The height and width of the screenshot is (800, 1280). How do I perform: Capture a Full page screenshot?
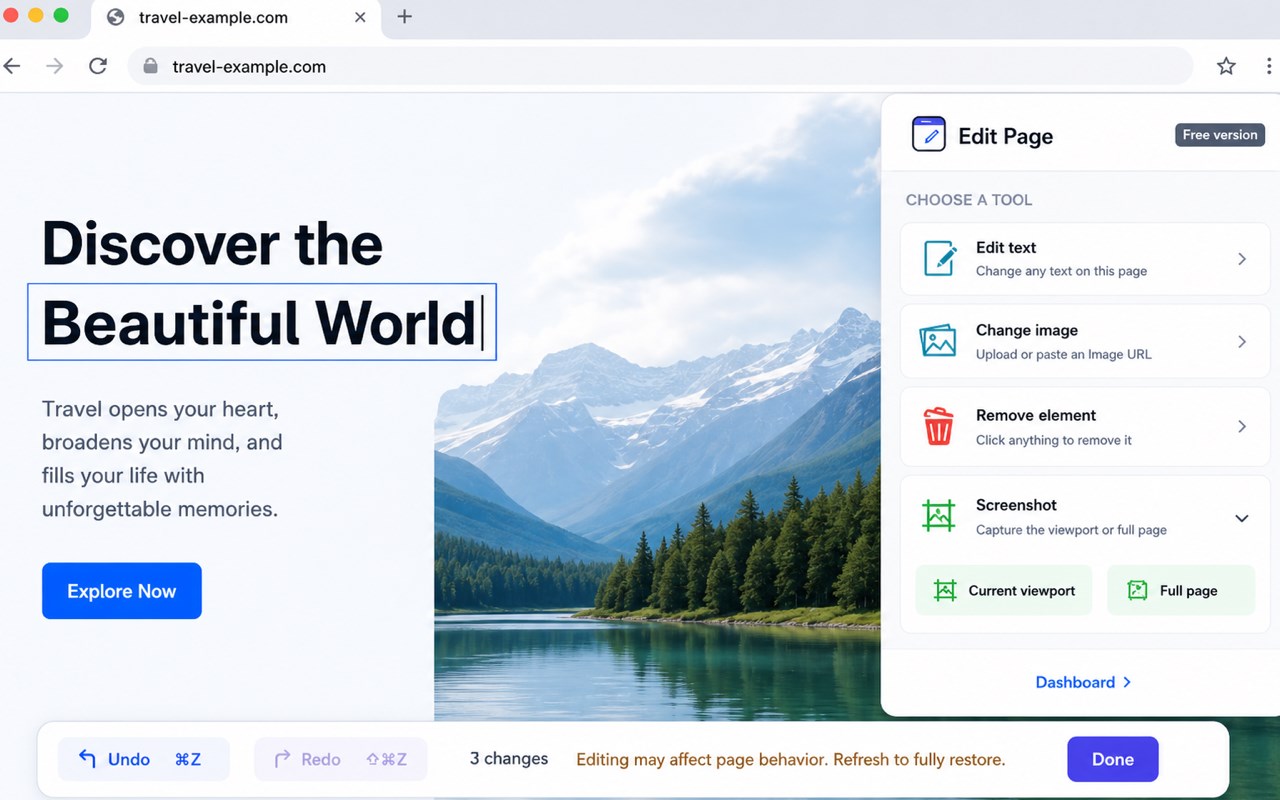1181,590
